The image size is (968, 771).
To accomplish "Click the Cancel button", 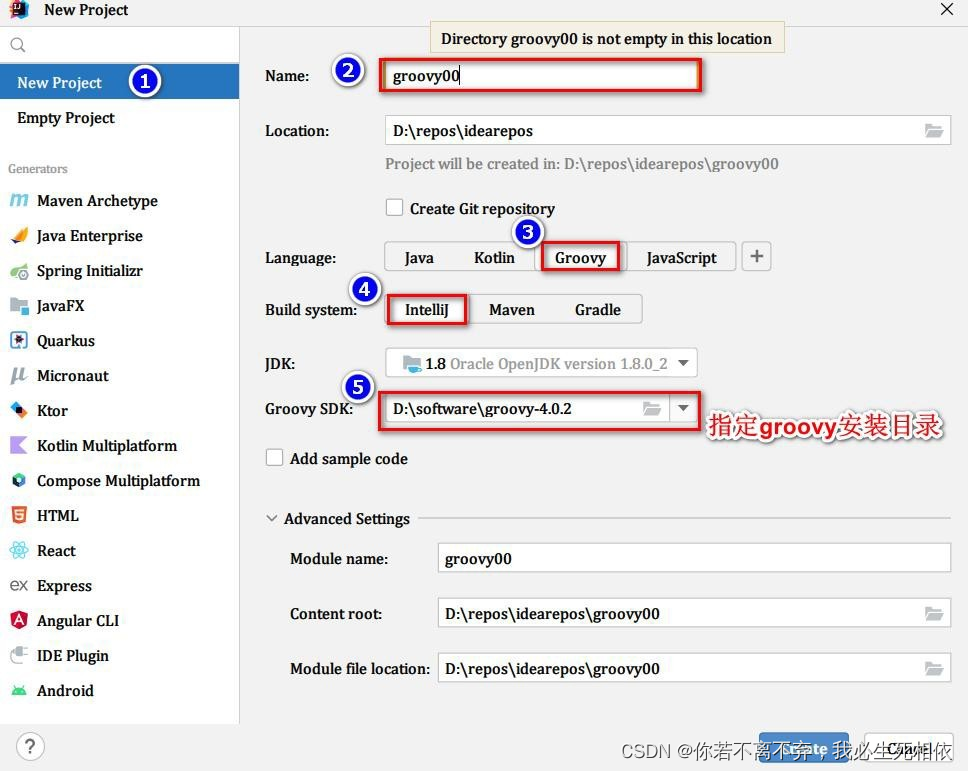I will 908,748.
